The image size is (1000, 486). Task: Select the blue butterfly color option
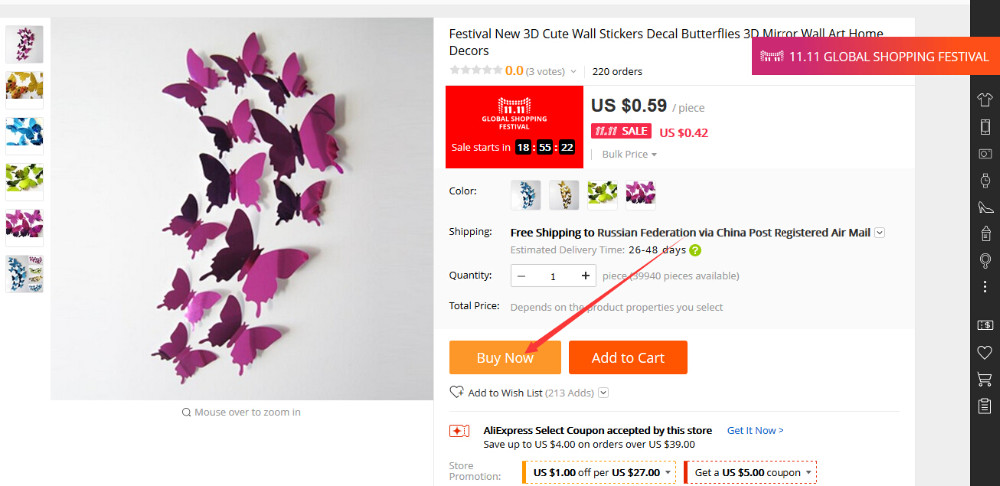(526, 194)
